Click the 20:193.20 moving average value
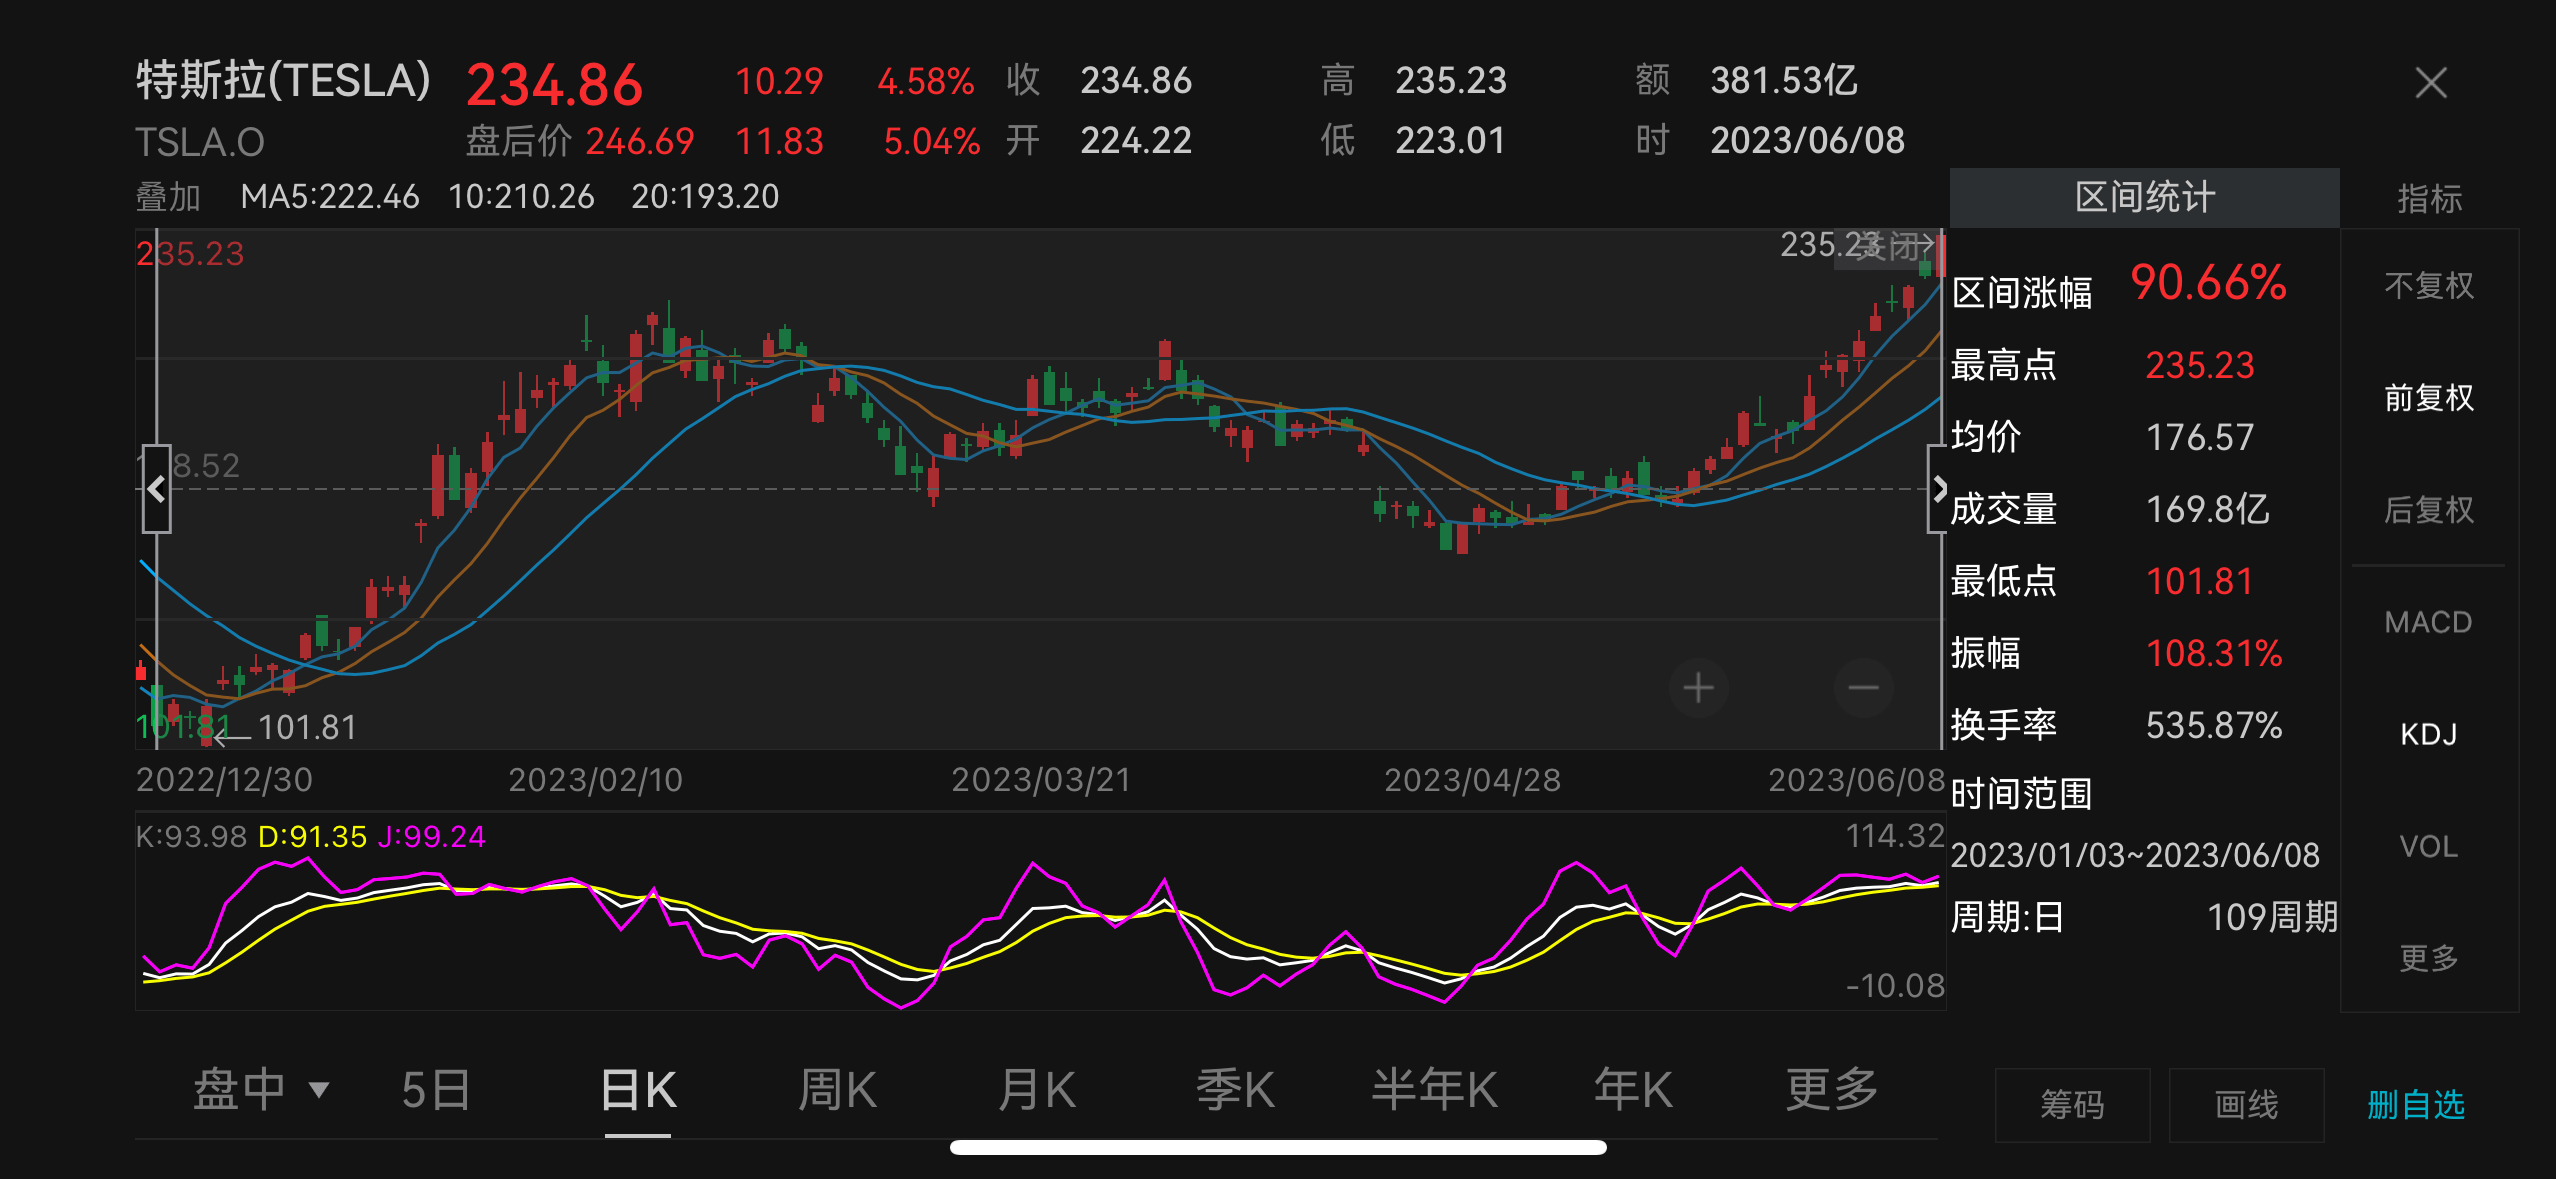The image size is (2556, 1179). click(705, 196)
